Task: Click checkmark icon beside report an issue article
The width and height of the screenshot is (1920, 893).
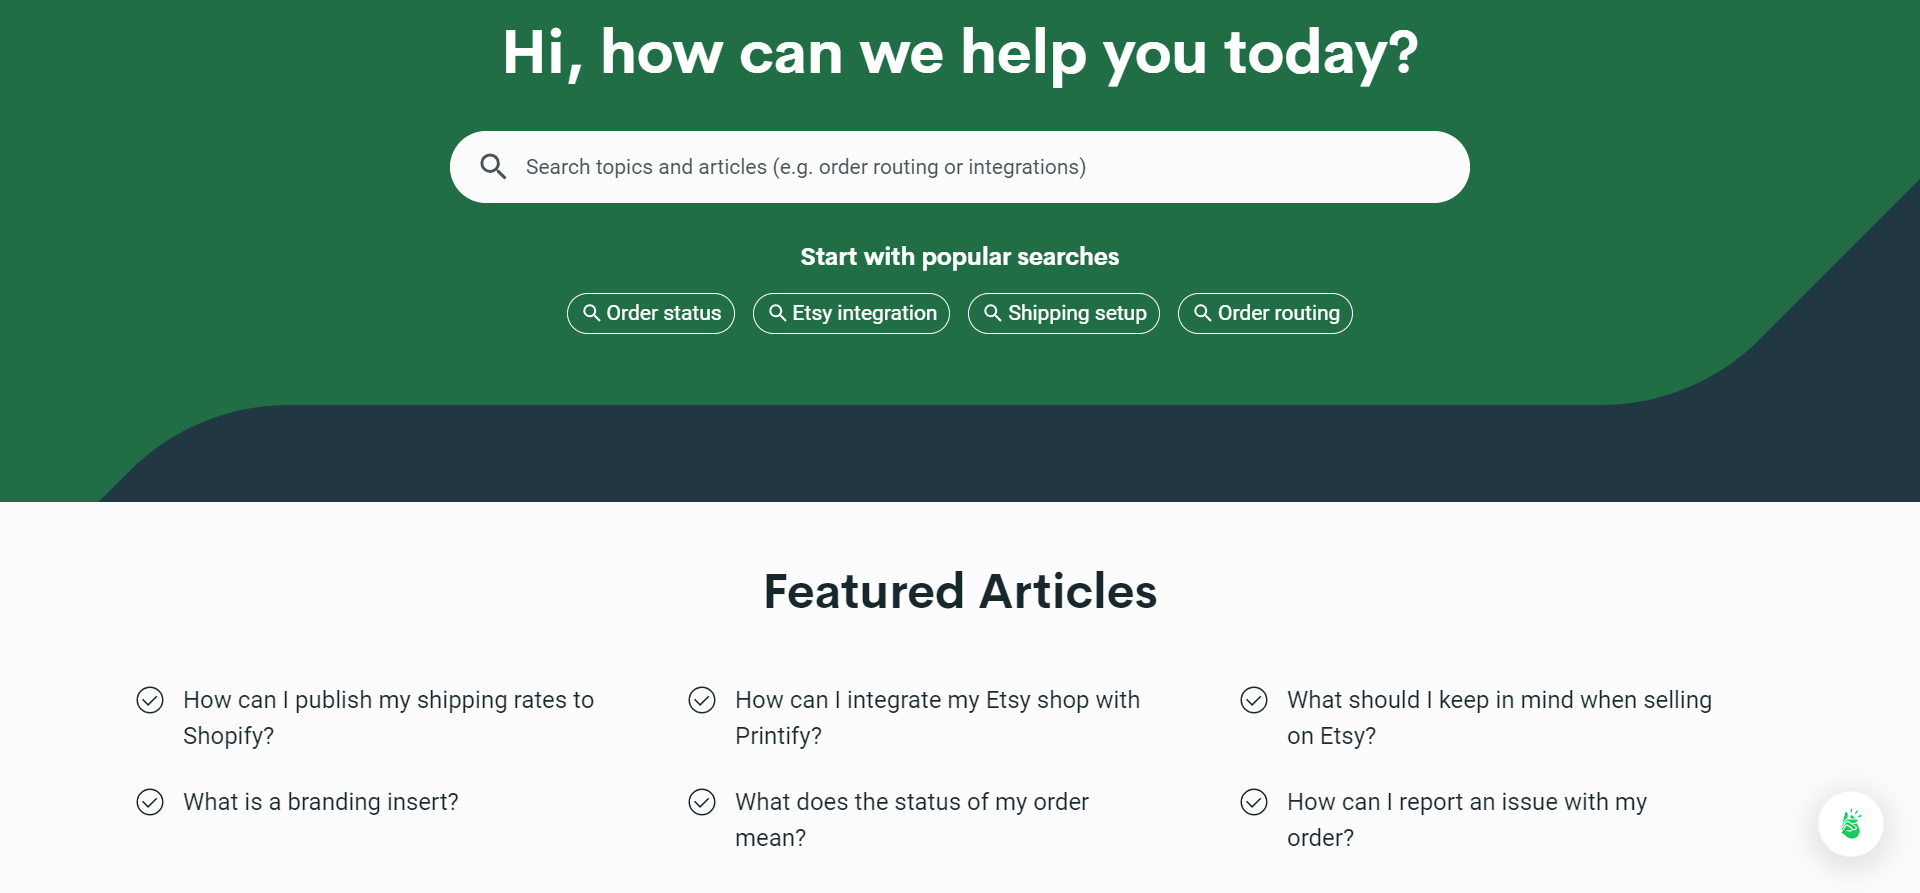Action: [x=1254, y=802]
